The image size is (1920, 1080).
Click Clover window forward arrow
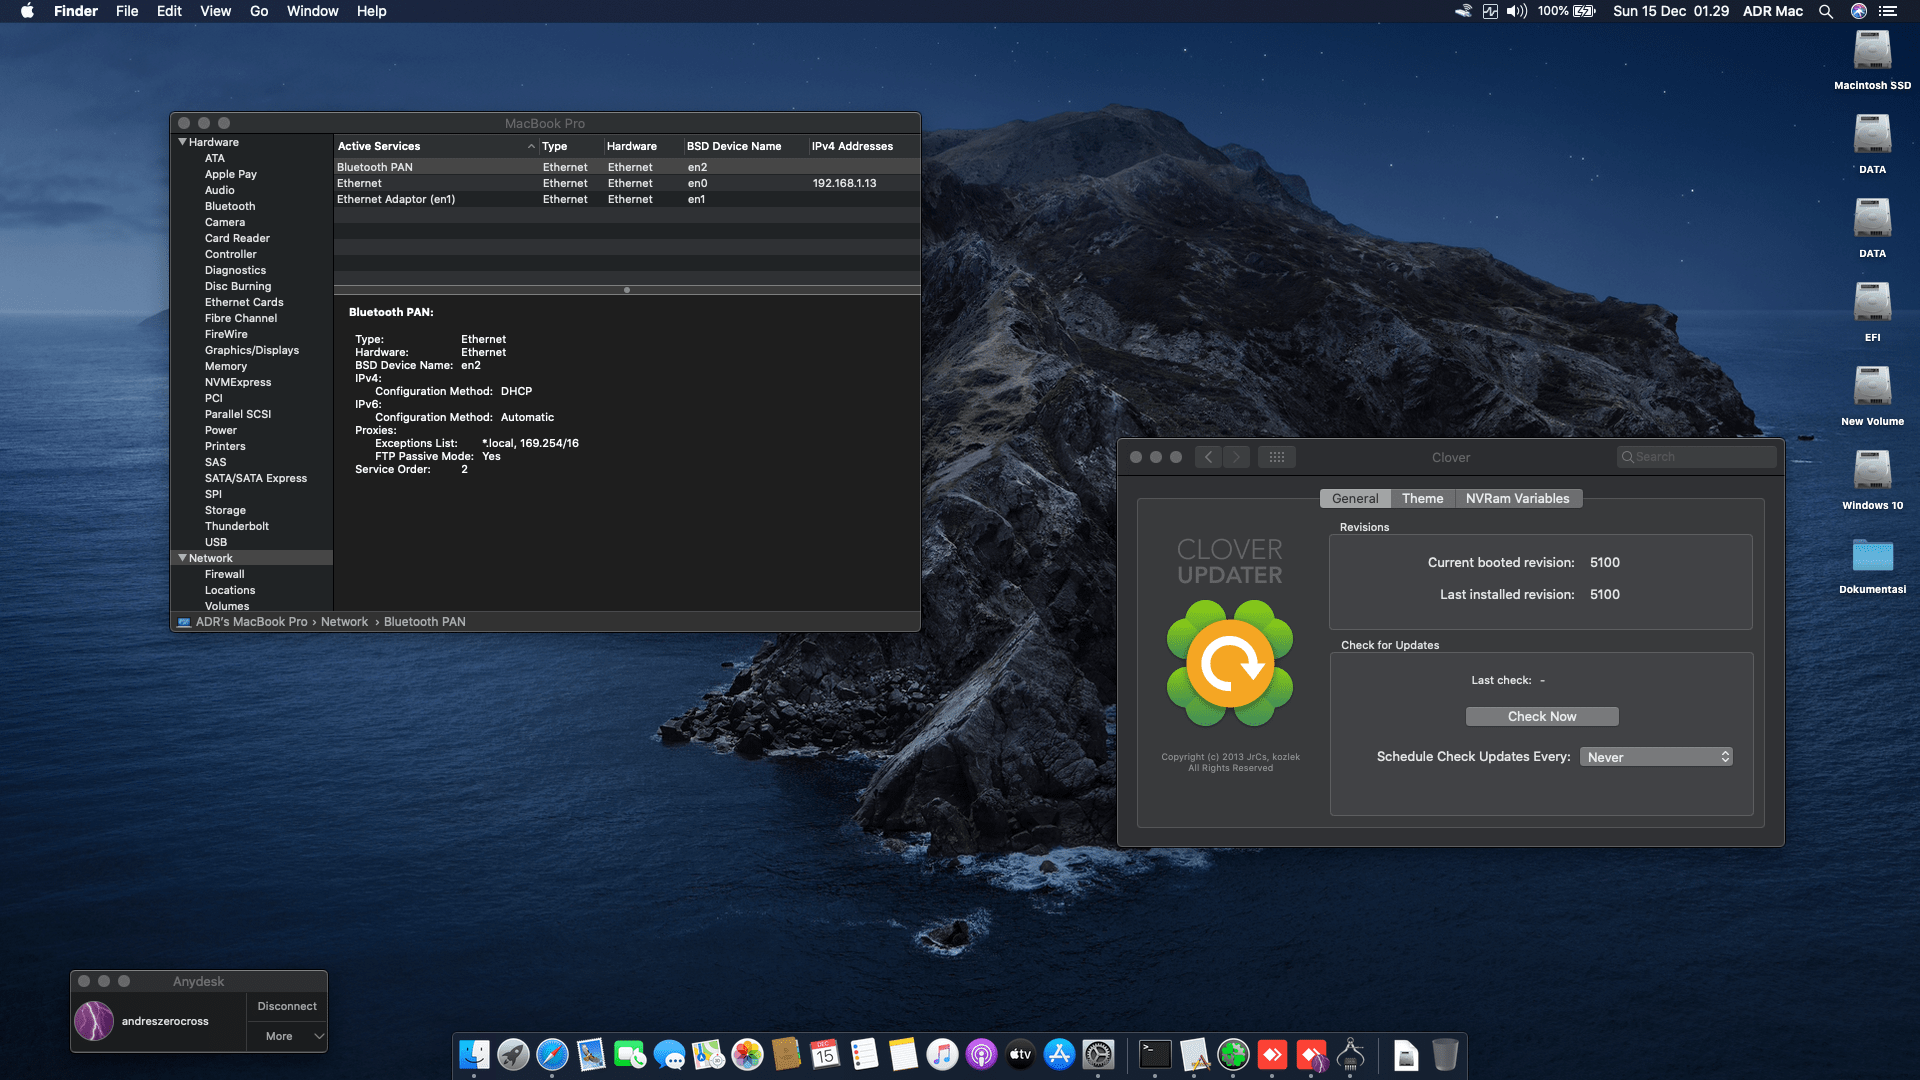click(x=1236, y=457)
